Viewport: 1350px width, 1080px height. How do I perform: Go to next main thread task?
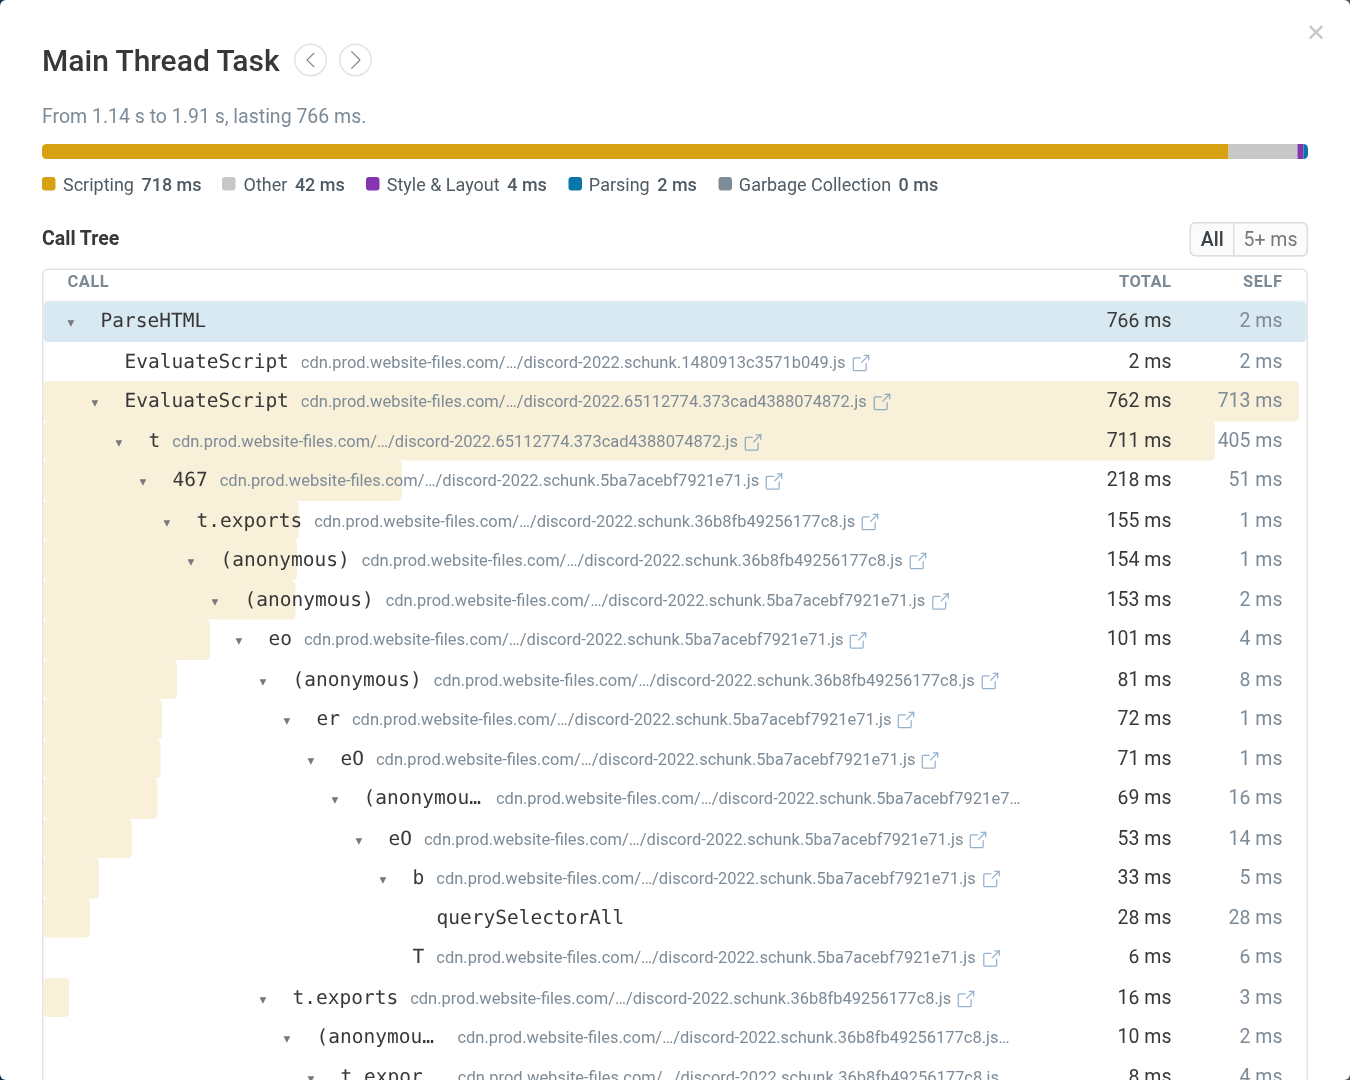tap(355, 61)
